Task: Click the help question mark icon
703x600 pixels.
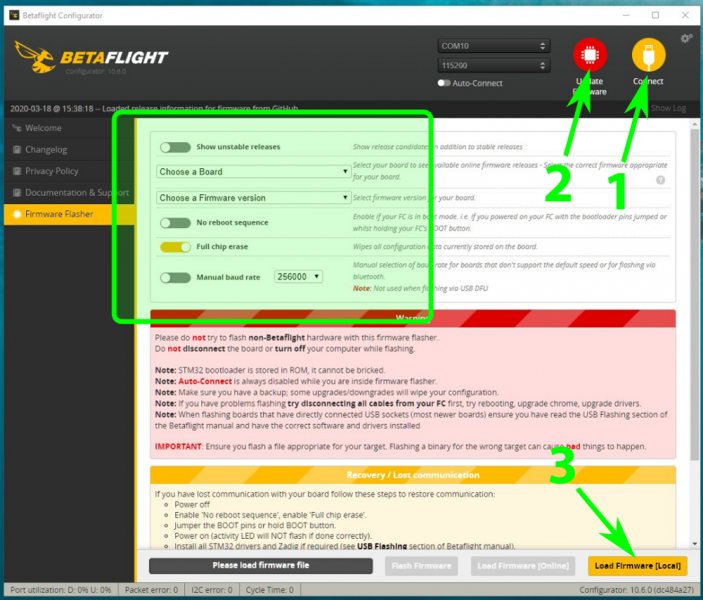Action: (x=660, y=180)
